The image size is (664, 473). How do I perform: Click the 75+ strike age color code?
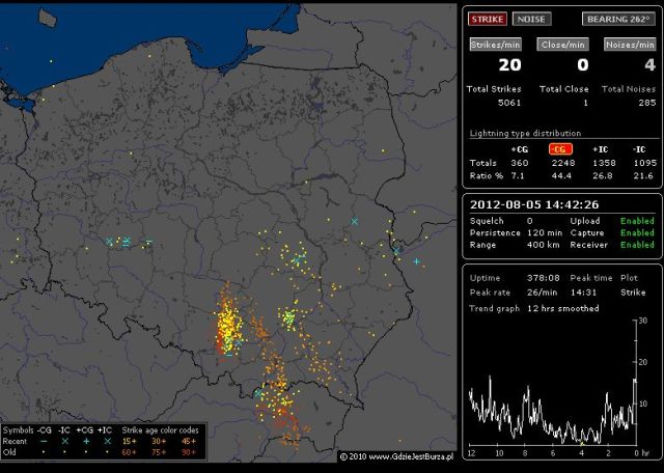(159, 452)
